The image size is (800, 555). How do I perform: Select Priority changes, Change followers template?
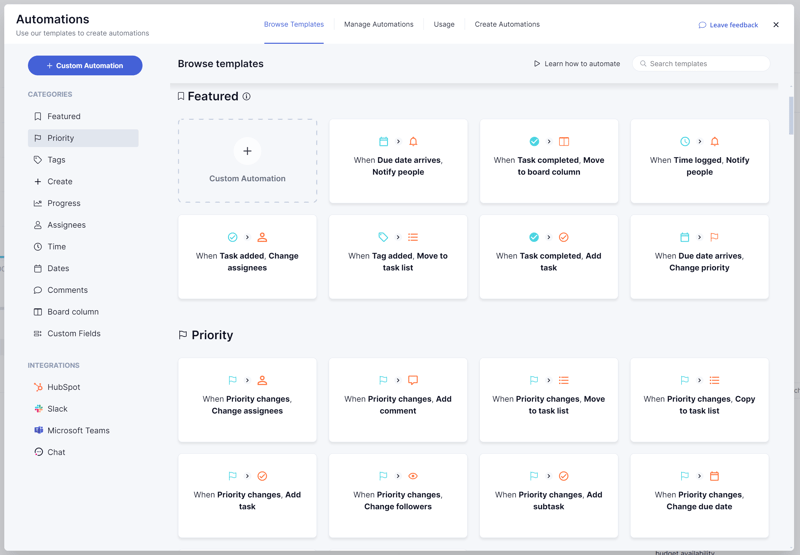coord(398,496)
